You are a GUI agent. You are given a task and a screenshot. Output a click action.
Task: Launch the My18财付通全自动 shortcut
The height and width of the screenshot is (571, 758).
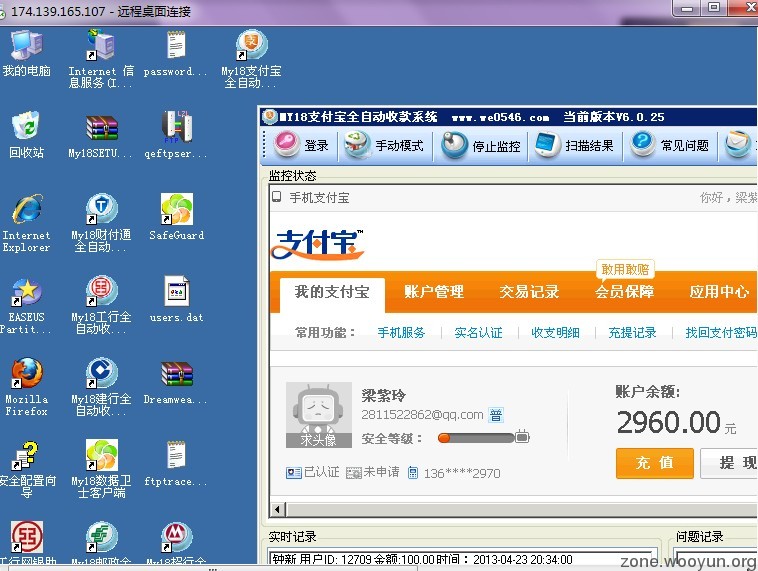tap(101, 223)
